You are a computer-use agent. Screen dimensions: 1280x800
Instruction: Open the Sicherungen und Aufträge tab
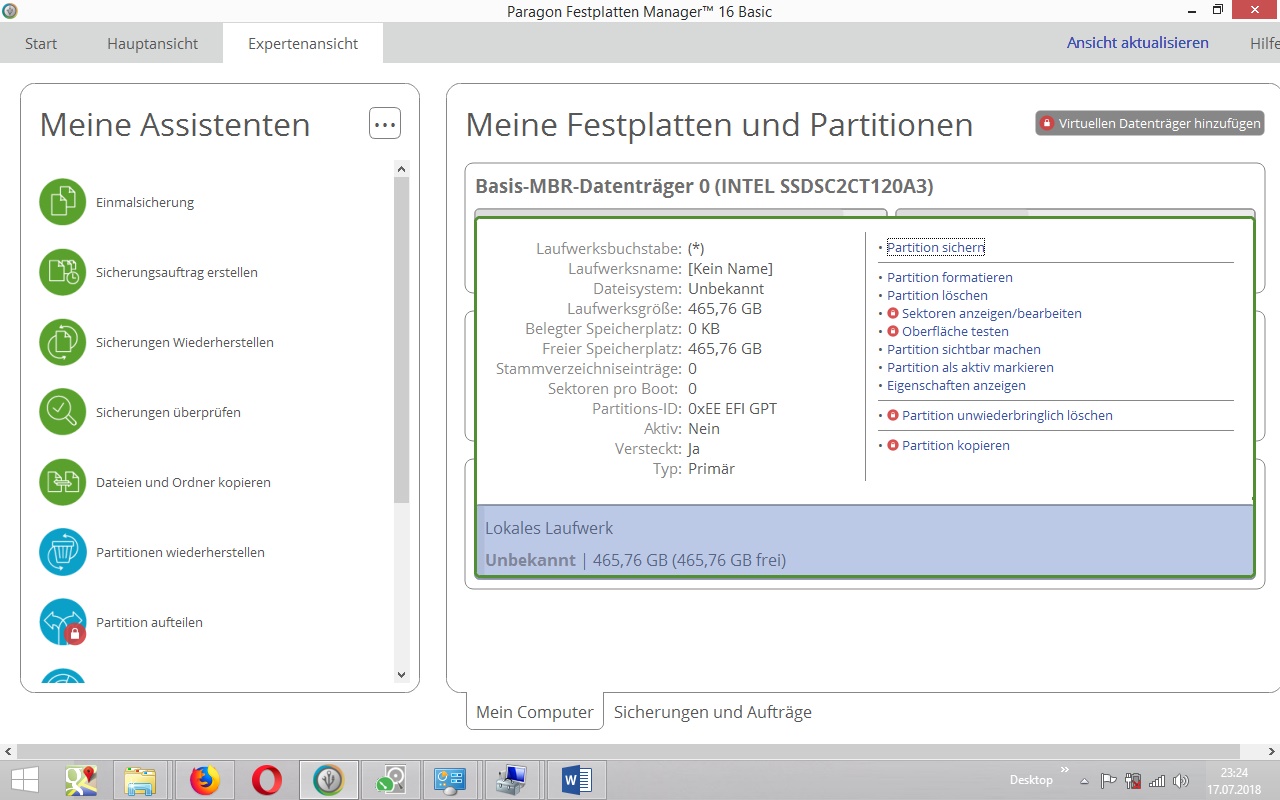point(713,712)
